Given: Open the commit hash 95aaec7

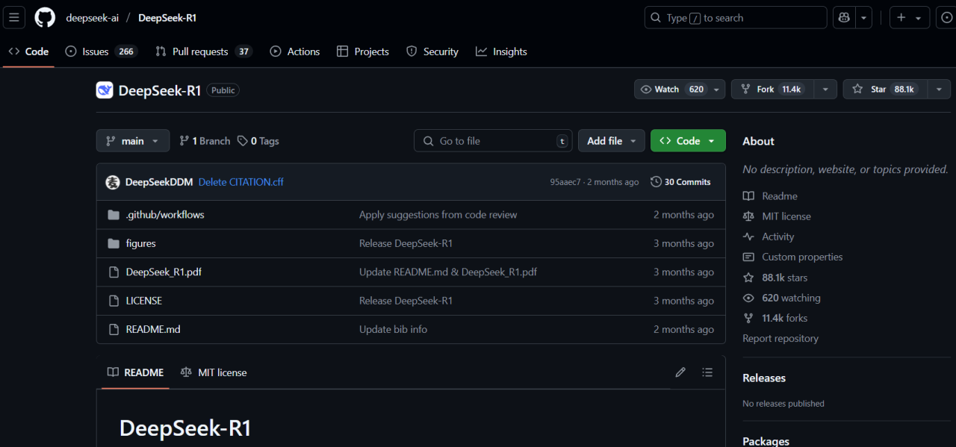Looking at the screenshot, I should [x=566, y=182].
